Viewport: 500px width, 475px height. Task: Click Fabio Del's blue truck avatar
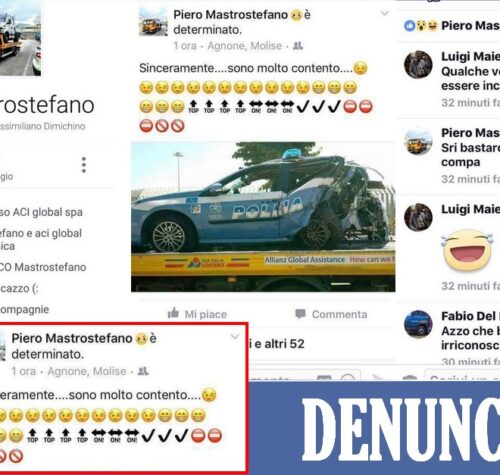418,324
